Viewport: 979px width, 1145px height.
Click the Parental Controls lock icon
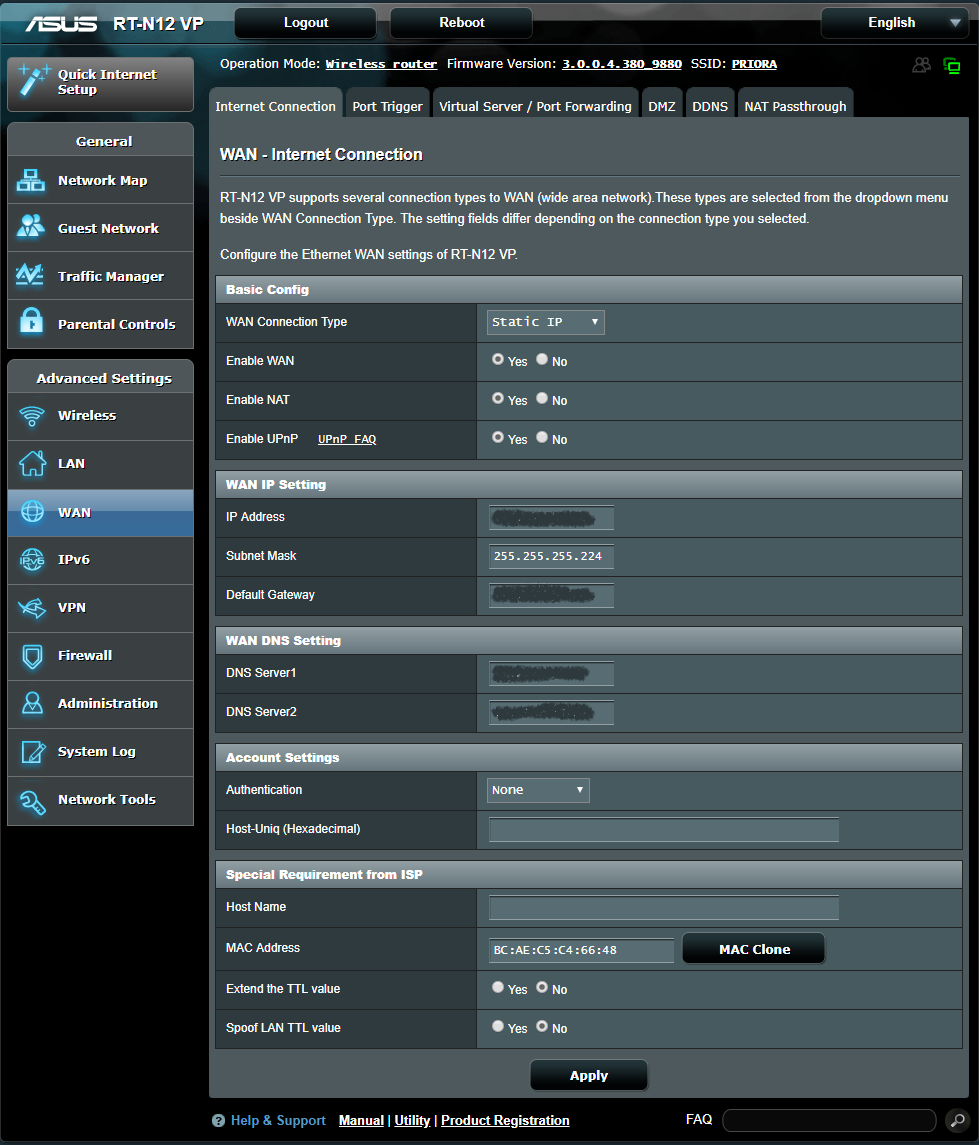click(31, 321)
